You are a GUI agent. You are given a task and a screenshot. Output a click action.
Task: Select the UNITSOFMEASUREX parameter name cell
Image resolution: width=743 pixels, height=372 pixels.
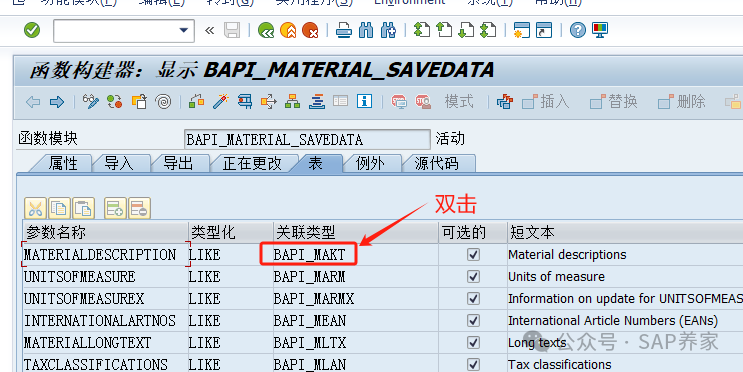pos(106,299)
